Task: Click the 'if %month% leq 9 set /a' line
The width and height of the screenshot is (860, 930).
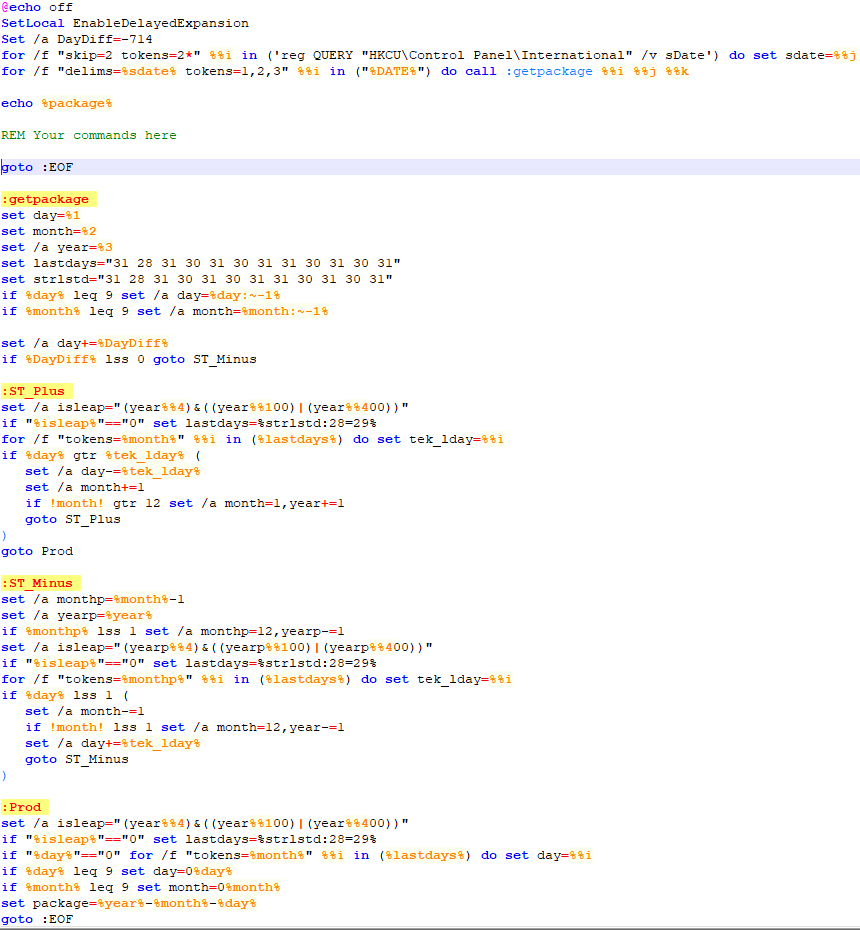Action: 164,311
